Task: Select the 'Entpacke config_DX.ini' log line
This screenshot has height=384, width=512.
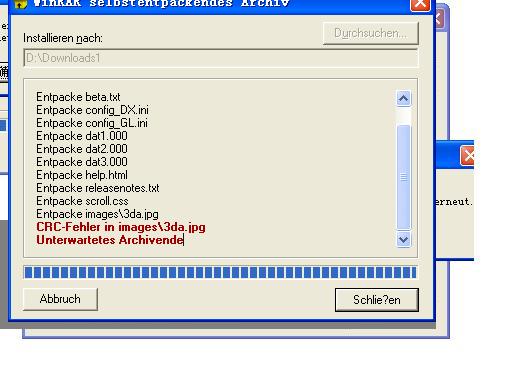Action: [x=92, y=110]
